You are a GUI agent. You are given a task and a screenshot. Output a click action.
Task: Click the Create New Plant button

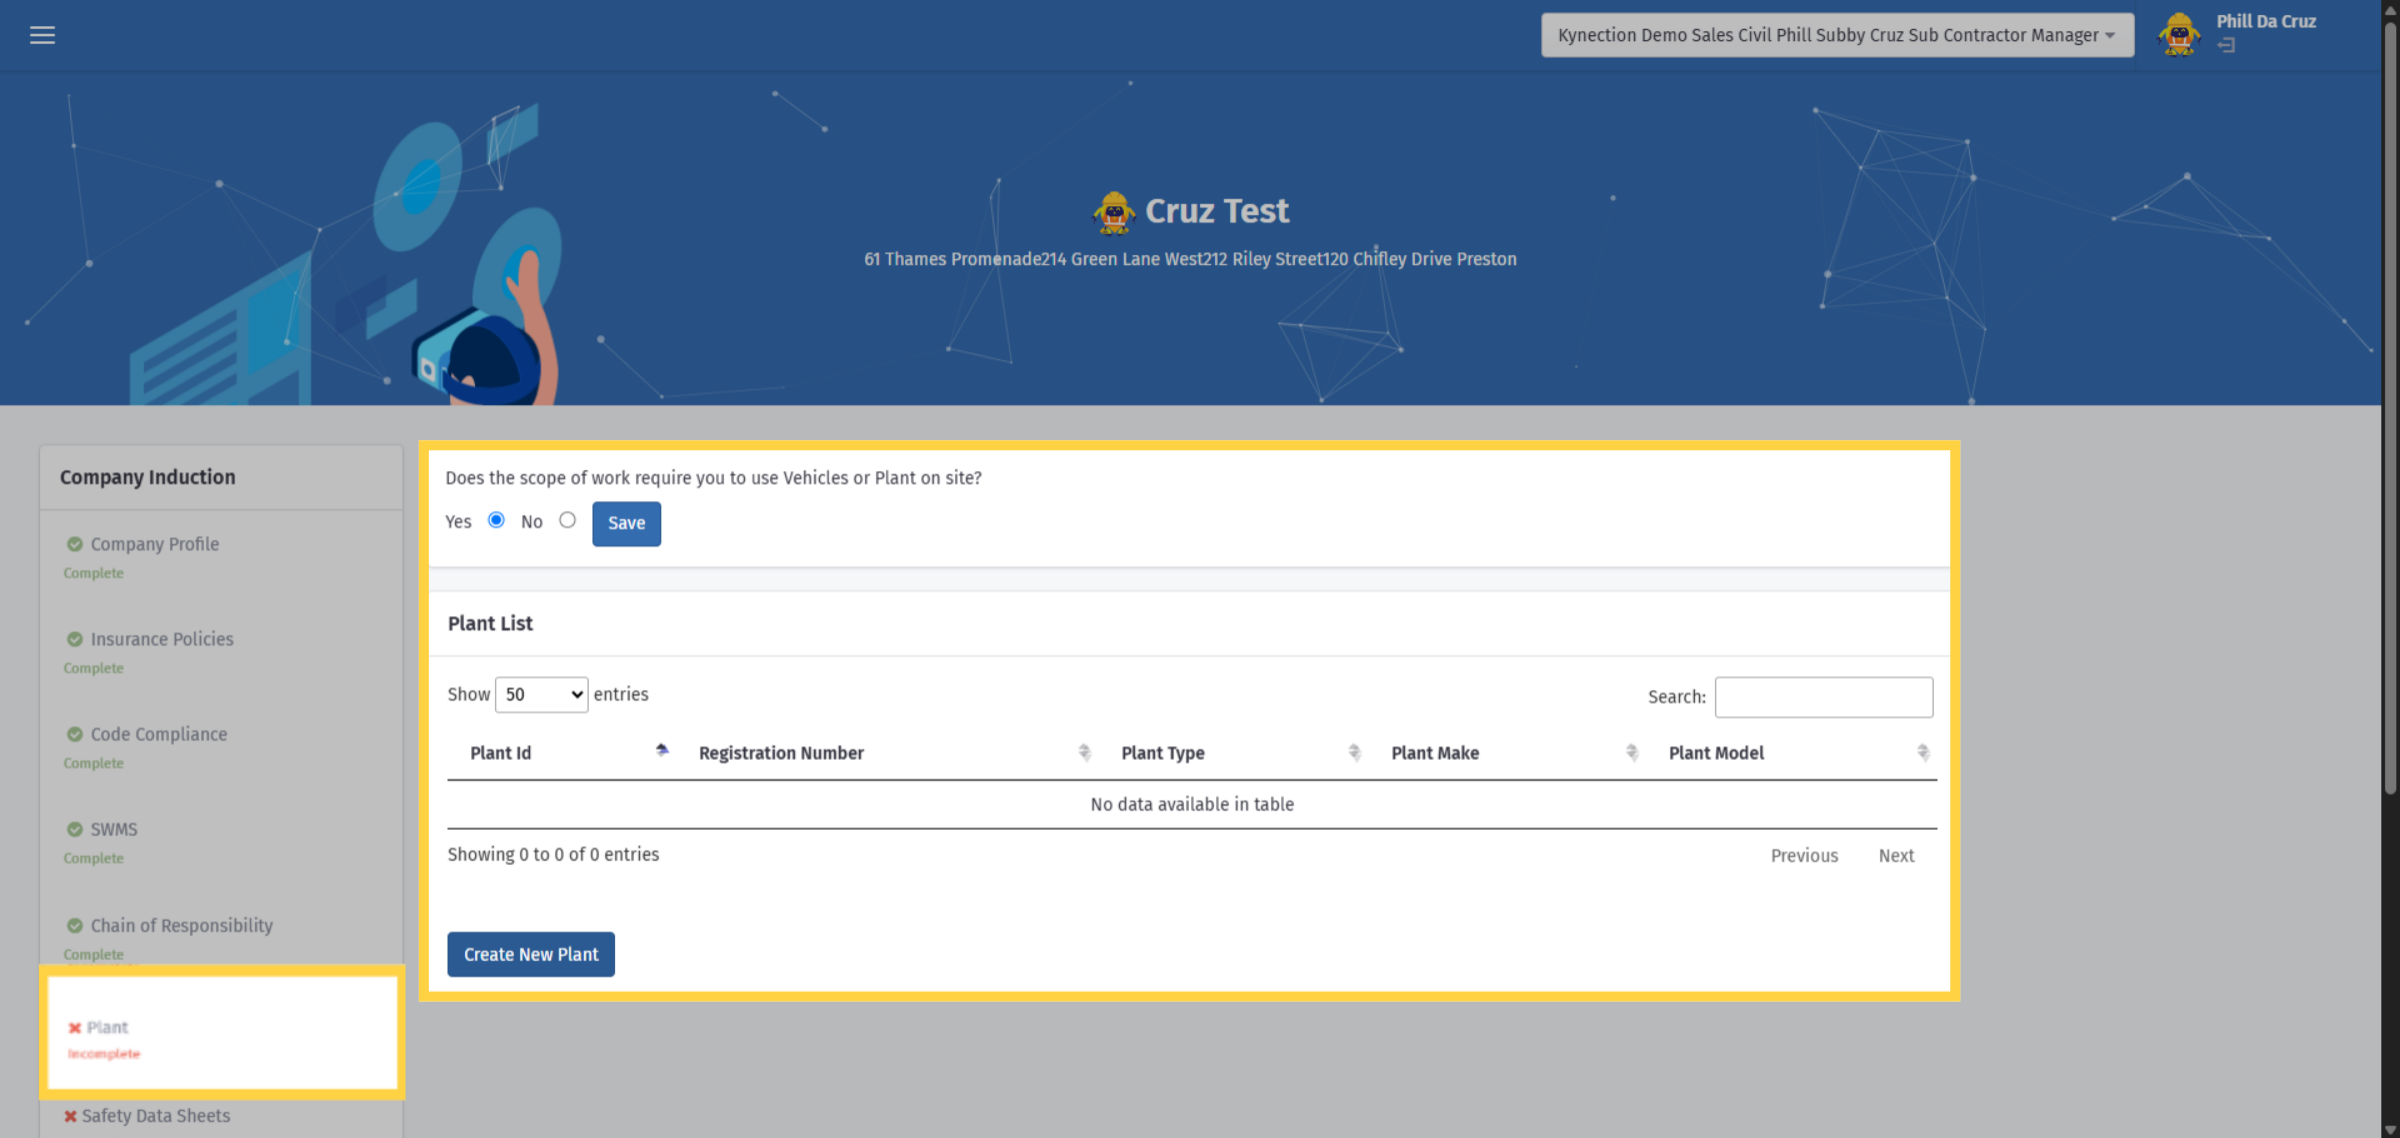pos(531,954)
